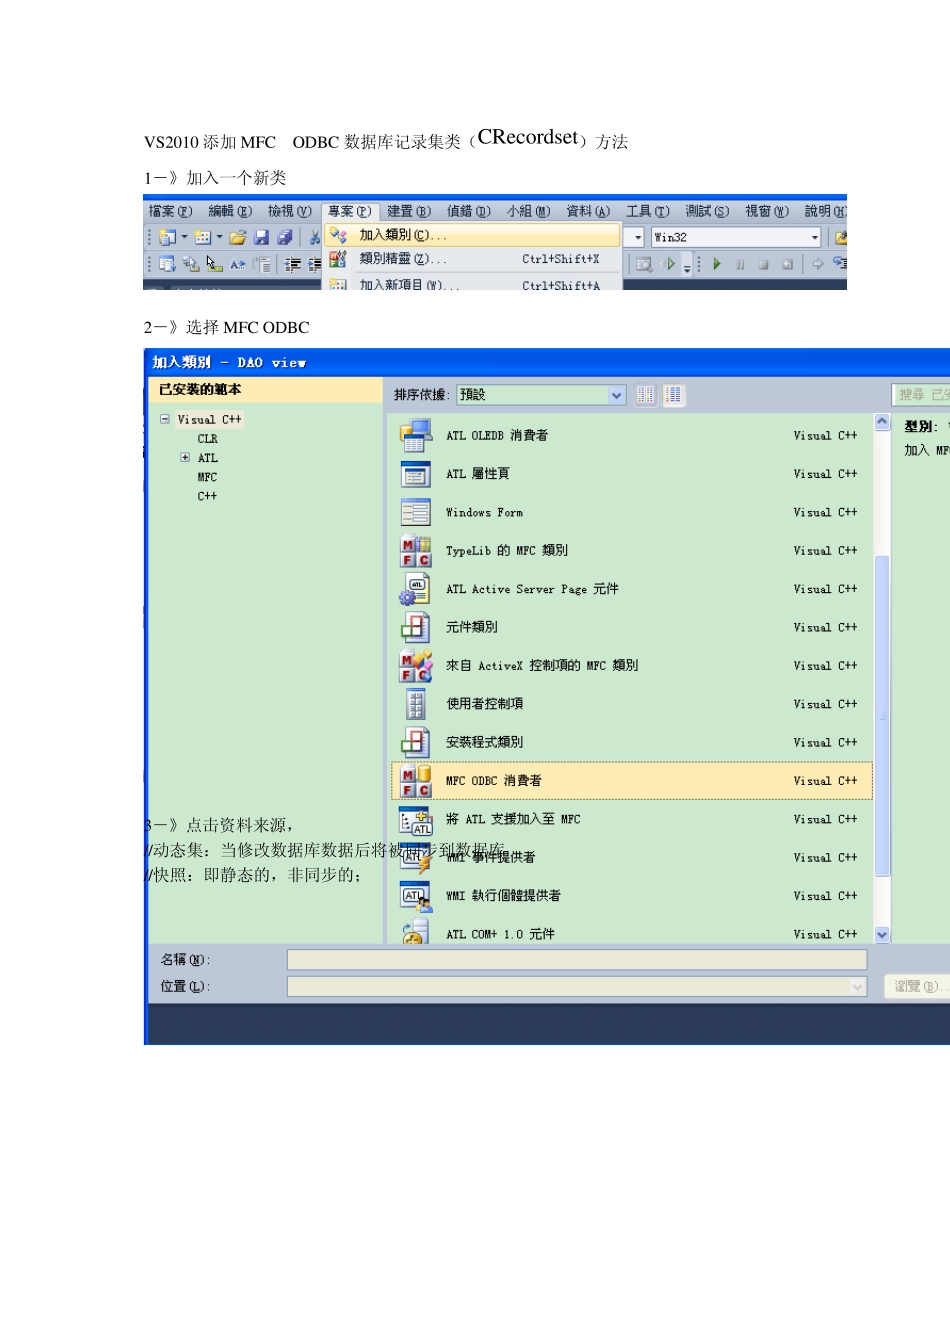950x1344 pixels.
Task: Switch to small icons view button
Action: 645,395
